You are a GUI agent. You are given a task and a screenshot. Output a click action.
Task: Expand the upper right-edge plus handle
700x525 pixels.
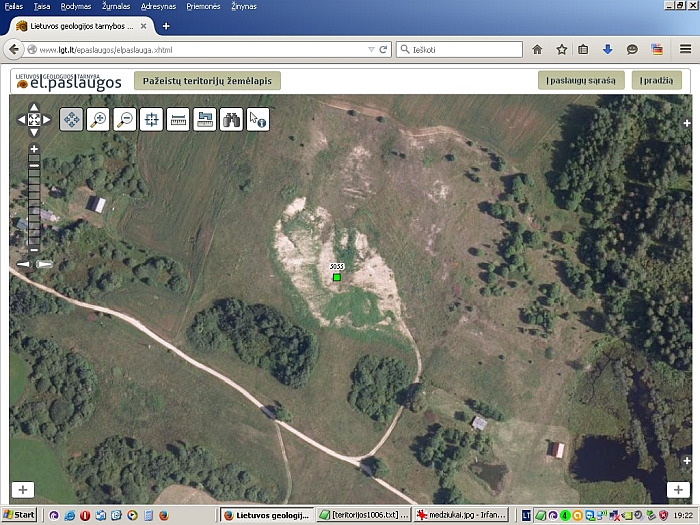(687, 123)
